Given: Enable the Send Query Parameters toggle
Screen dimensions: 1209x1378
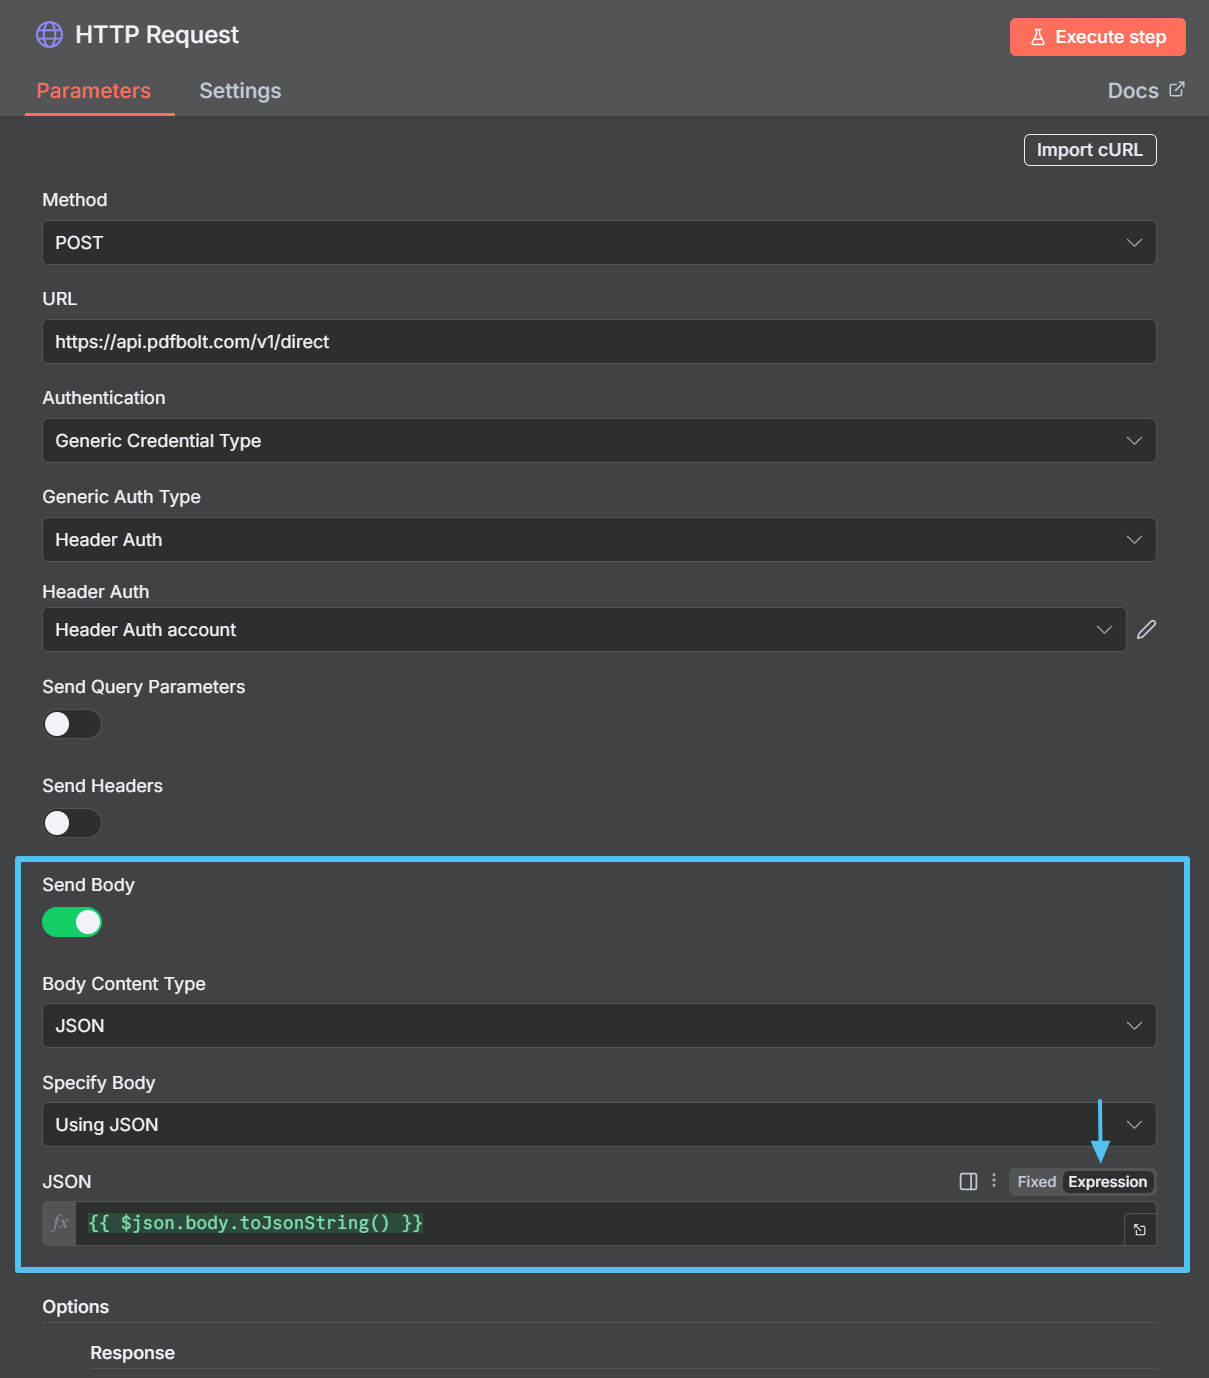Looking at the screenshot, I should point(71,723).
